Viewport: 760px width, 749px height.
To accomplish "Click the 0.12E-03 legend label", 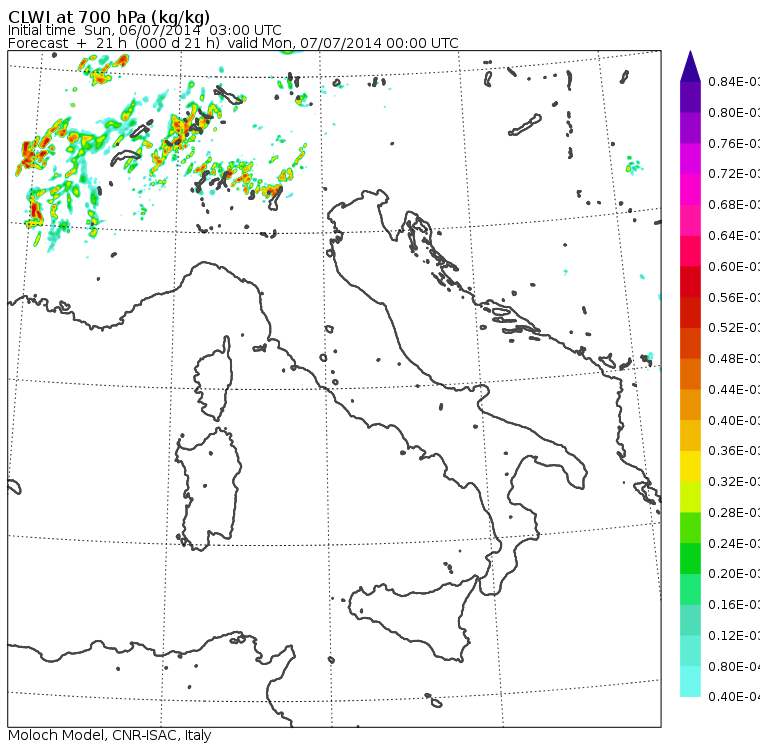I will coord(734,636).
